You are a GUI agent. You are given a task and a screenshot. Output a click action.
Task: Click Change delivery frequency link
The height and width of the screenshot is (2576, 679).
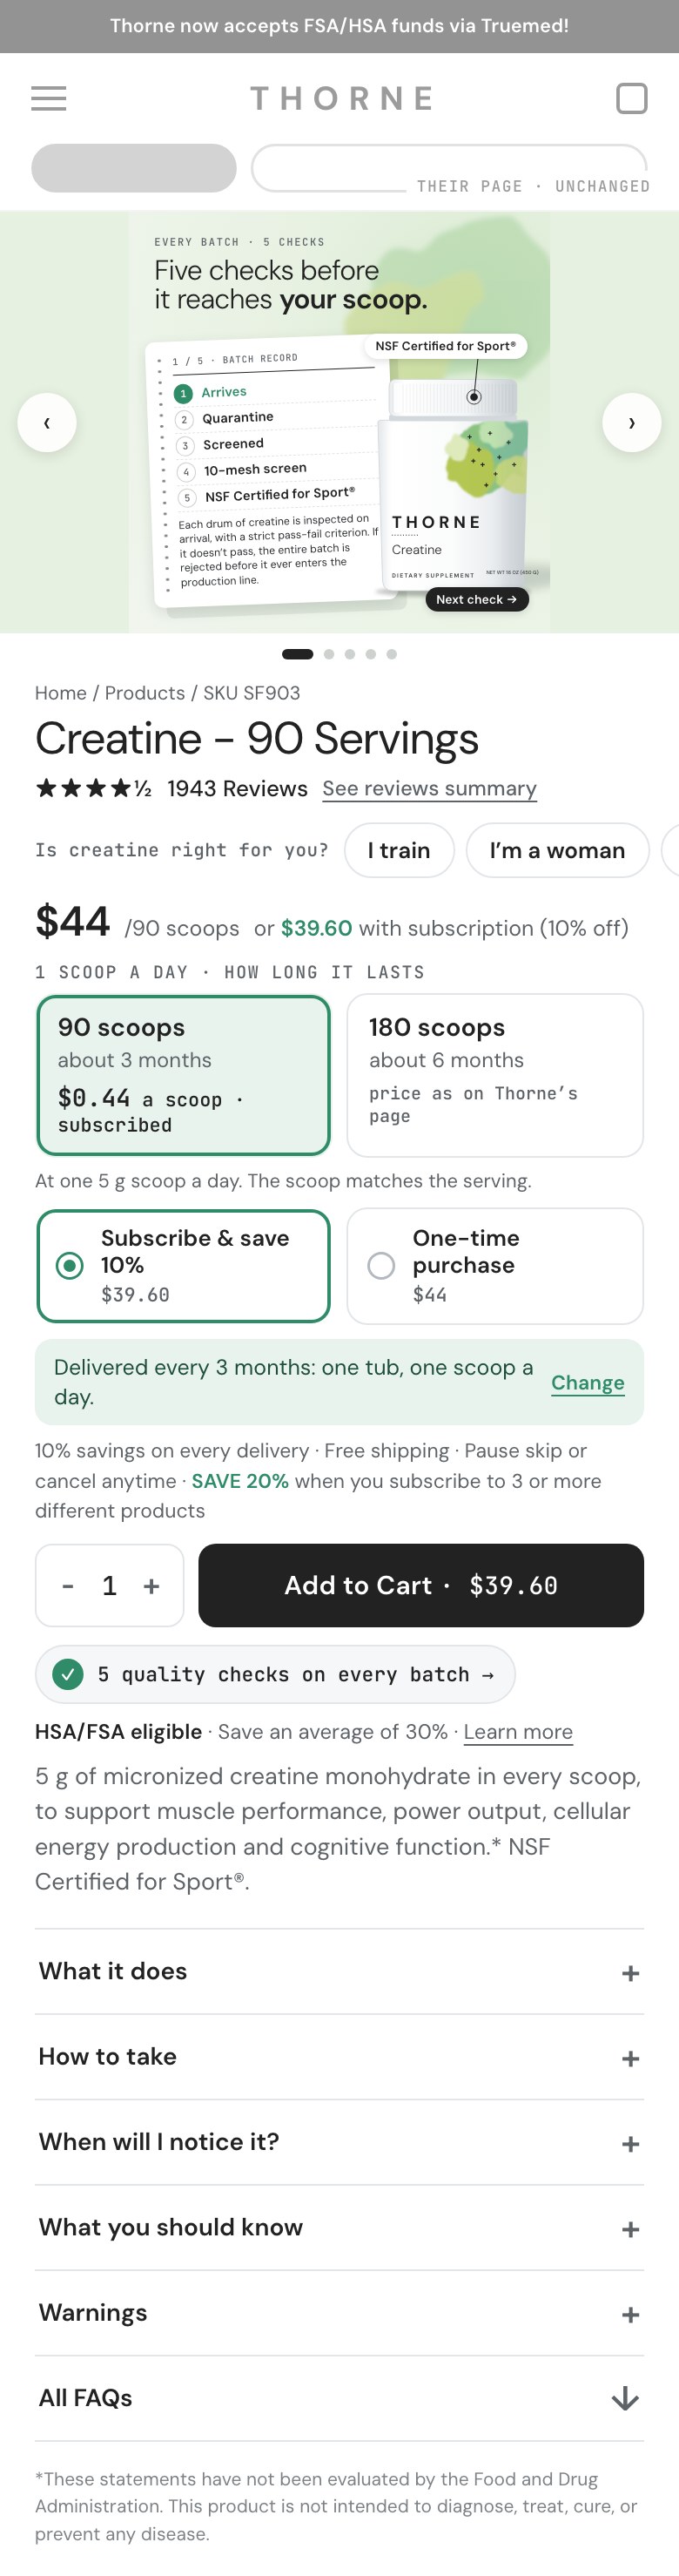[587, 1382]
